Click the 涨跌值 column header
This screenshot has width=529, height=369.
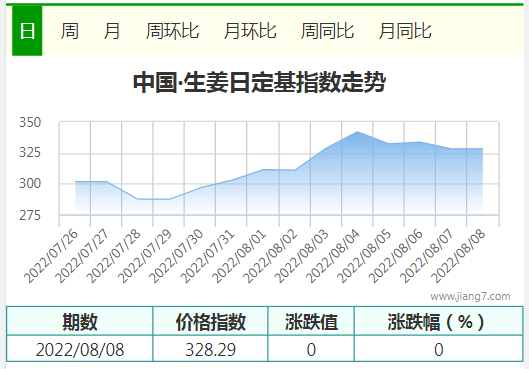pos(311,321)
